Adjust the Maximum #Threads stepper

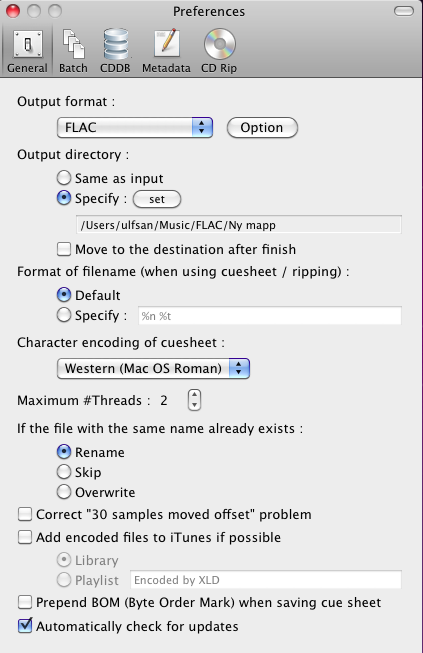tap(194, 400)
